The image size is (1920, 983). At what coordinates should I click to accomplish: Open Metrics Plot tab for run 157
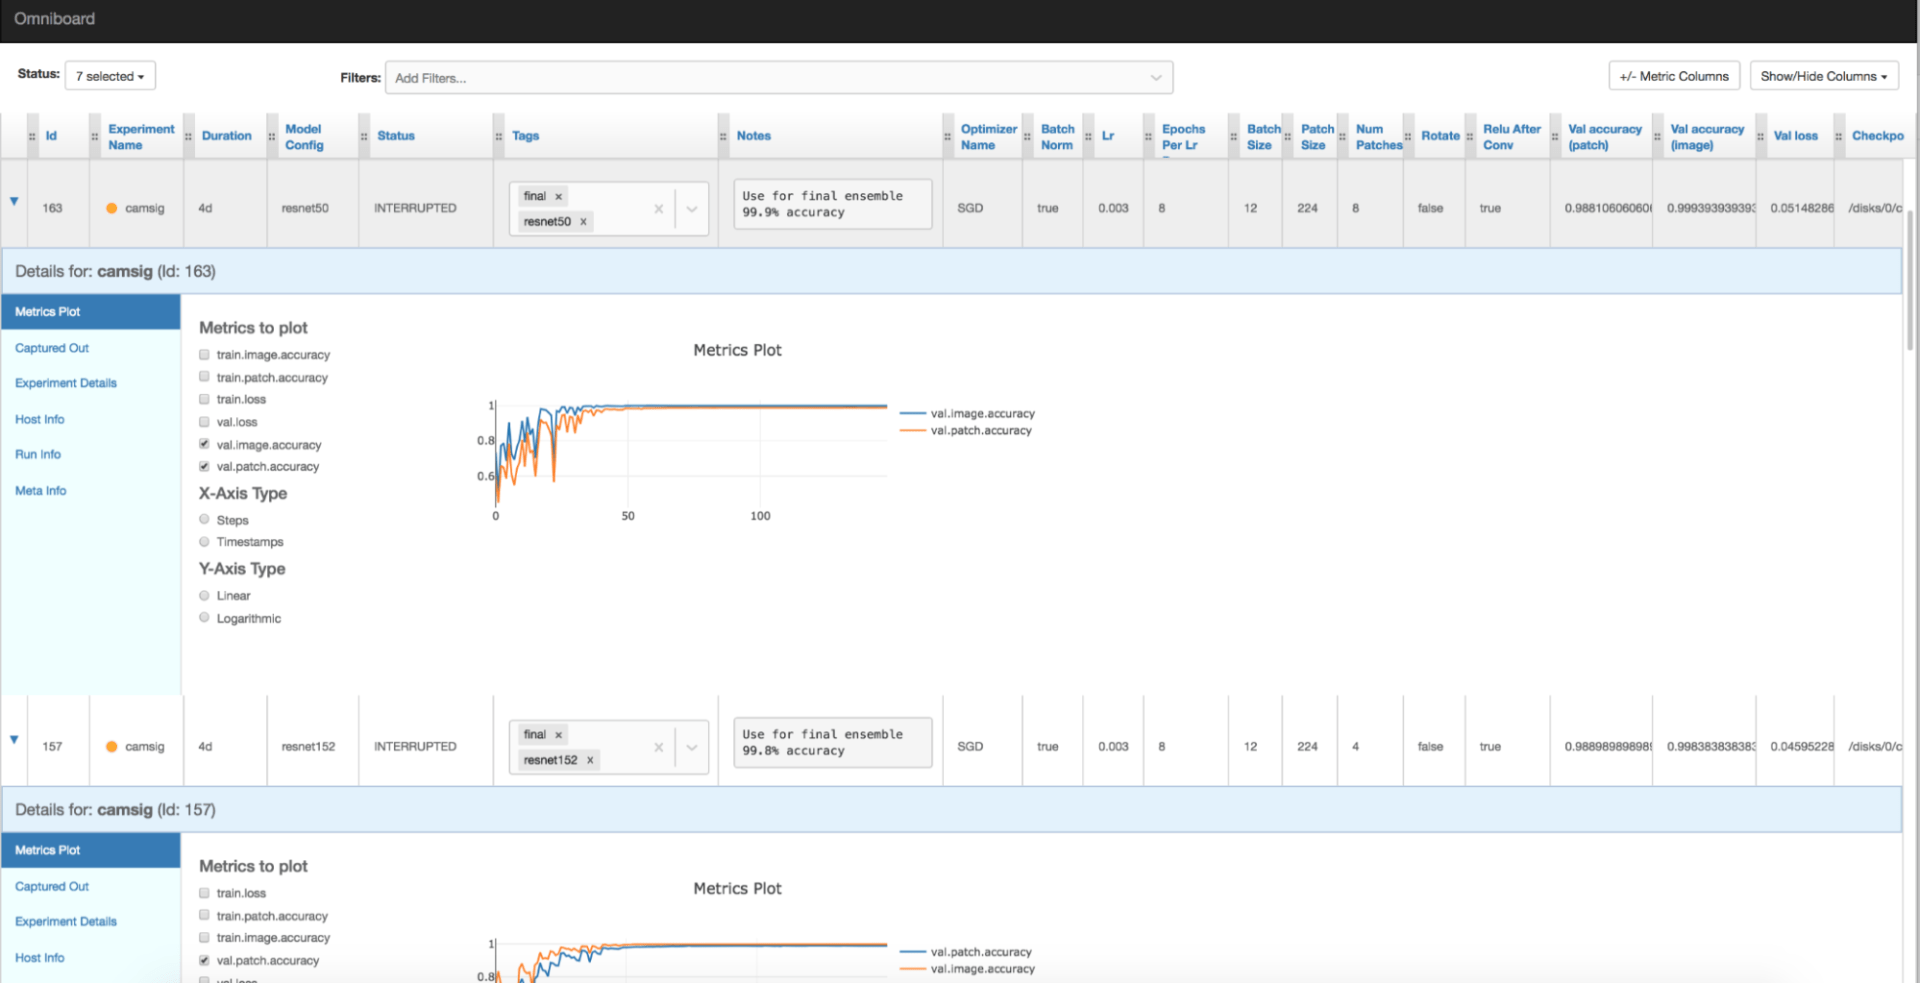pos(91,850)
